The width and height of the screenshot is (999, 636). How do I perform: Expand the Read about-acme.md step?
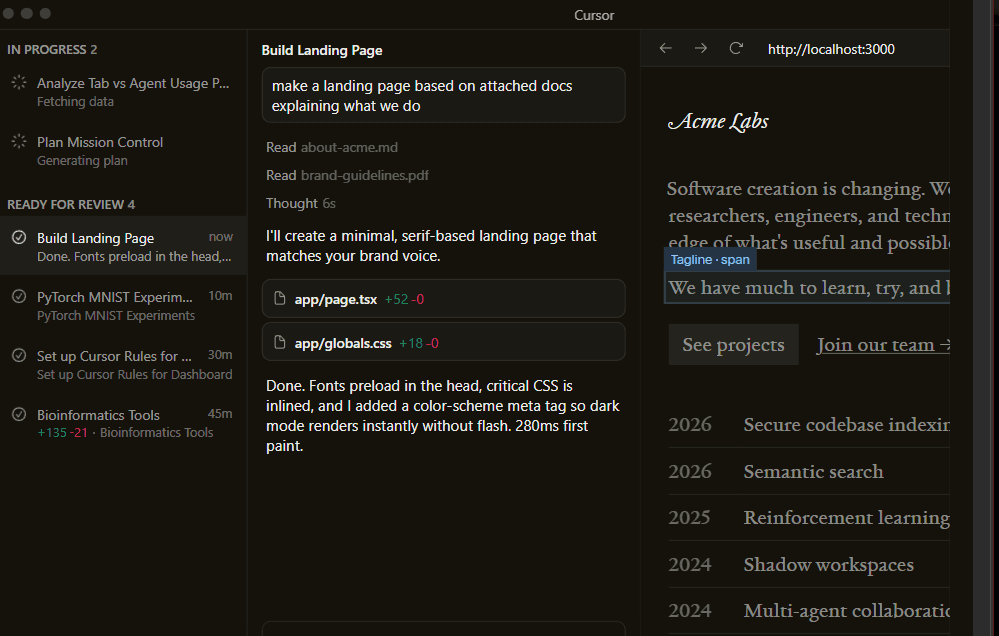pos(330,147)
